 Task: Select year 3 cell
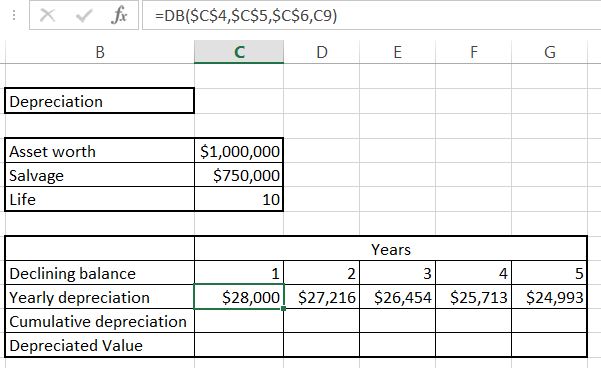tap(397, 273)
